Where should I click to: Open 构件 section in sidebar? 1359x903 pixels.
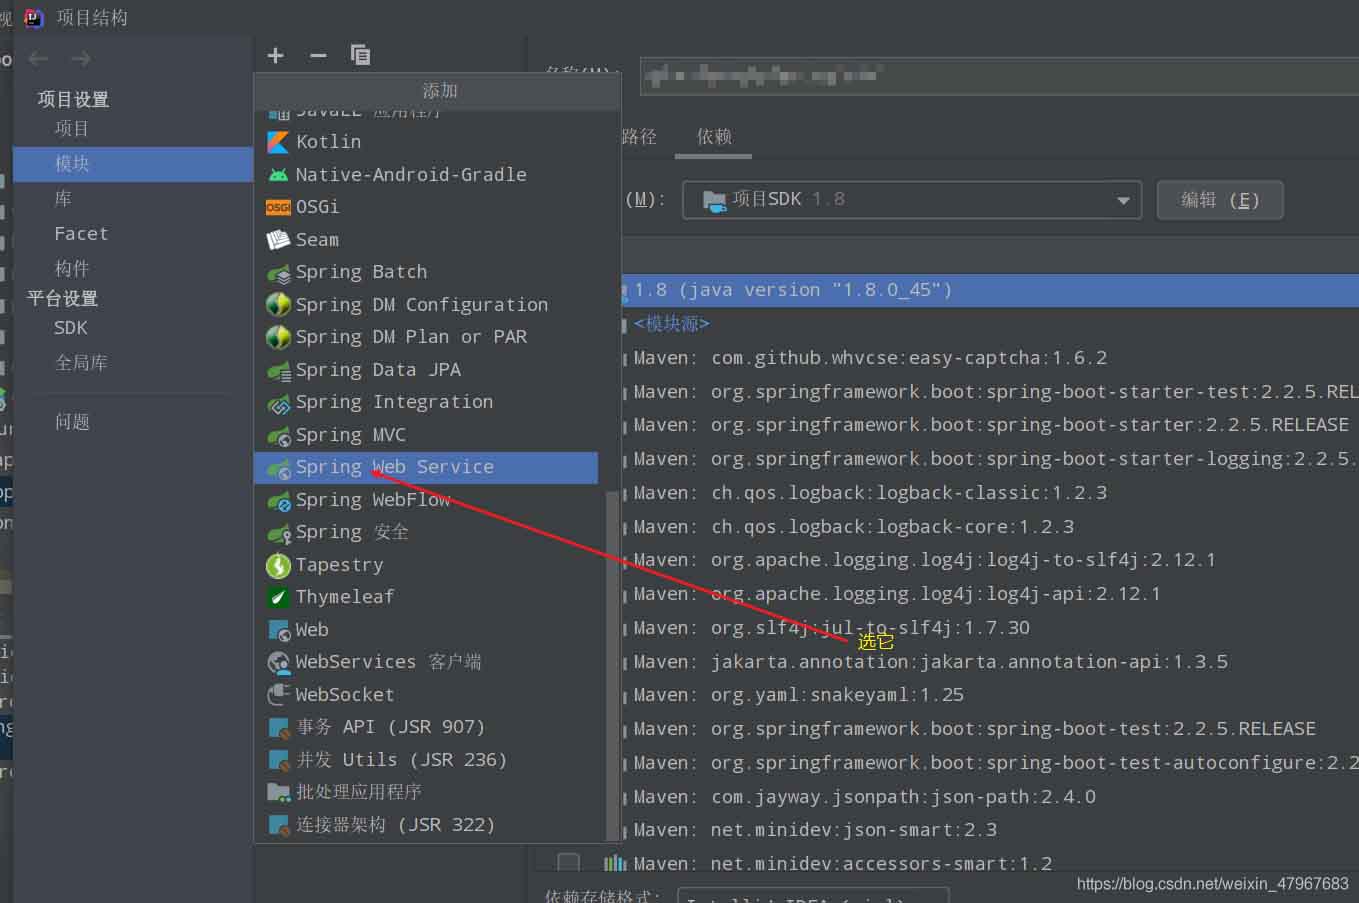coord(72,268)
